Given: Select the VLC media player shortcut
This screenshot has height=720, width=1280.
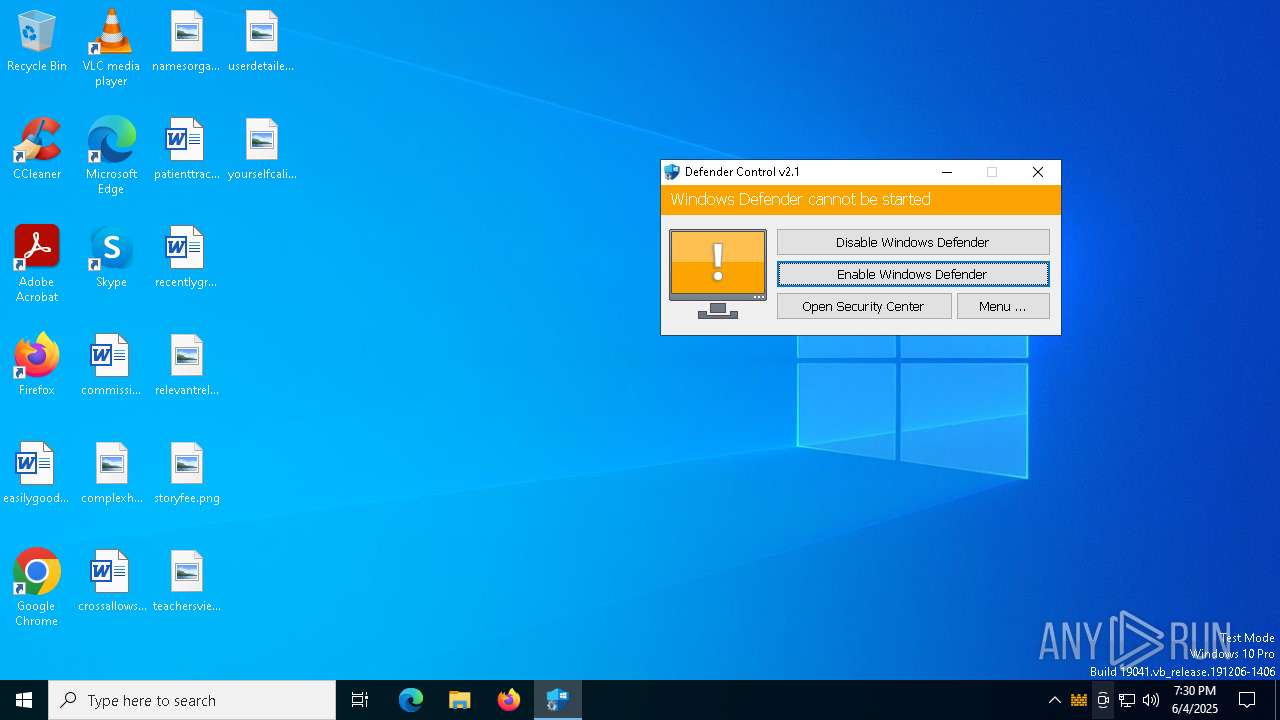Looking at the screenshot, I should [111, 48].
